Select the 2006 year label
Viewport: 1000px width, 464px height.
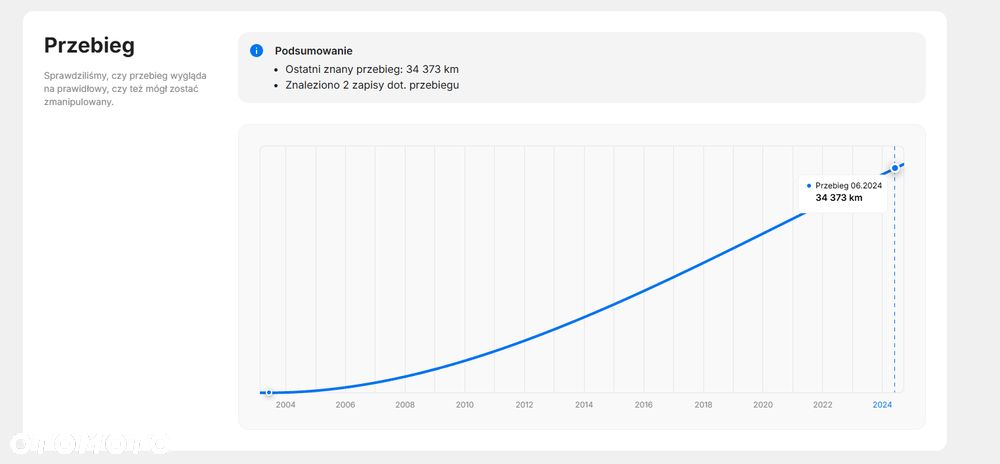[x=345, y=405]
